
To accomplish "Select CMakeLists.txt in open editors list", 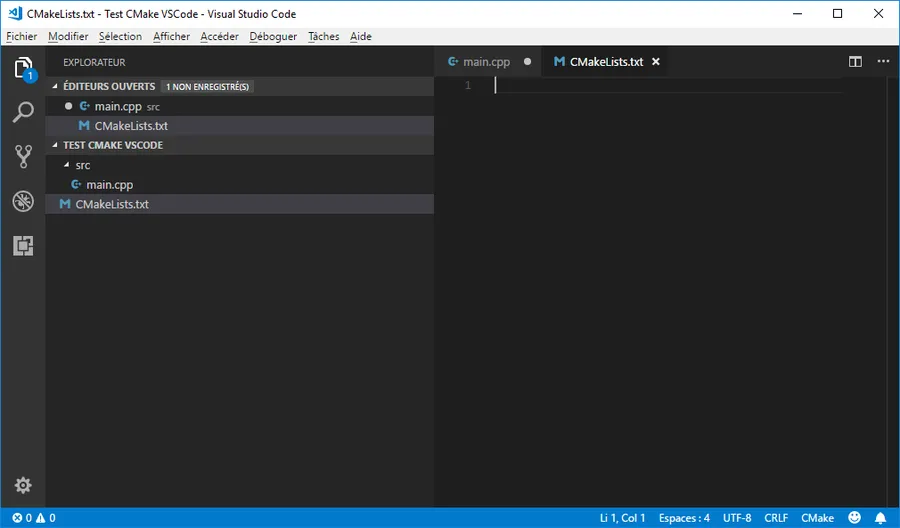I will click(x=240, y=126).
